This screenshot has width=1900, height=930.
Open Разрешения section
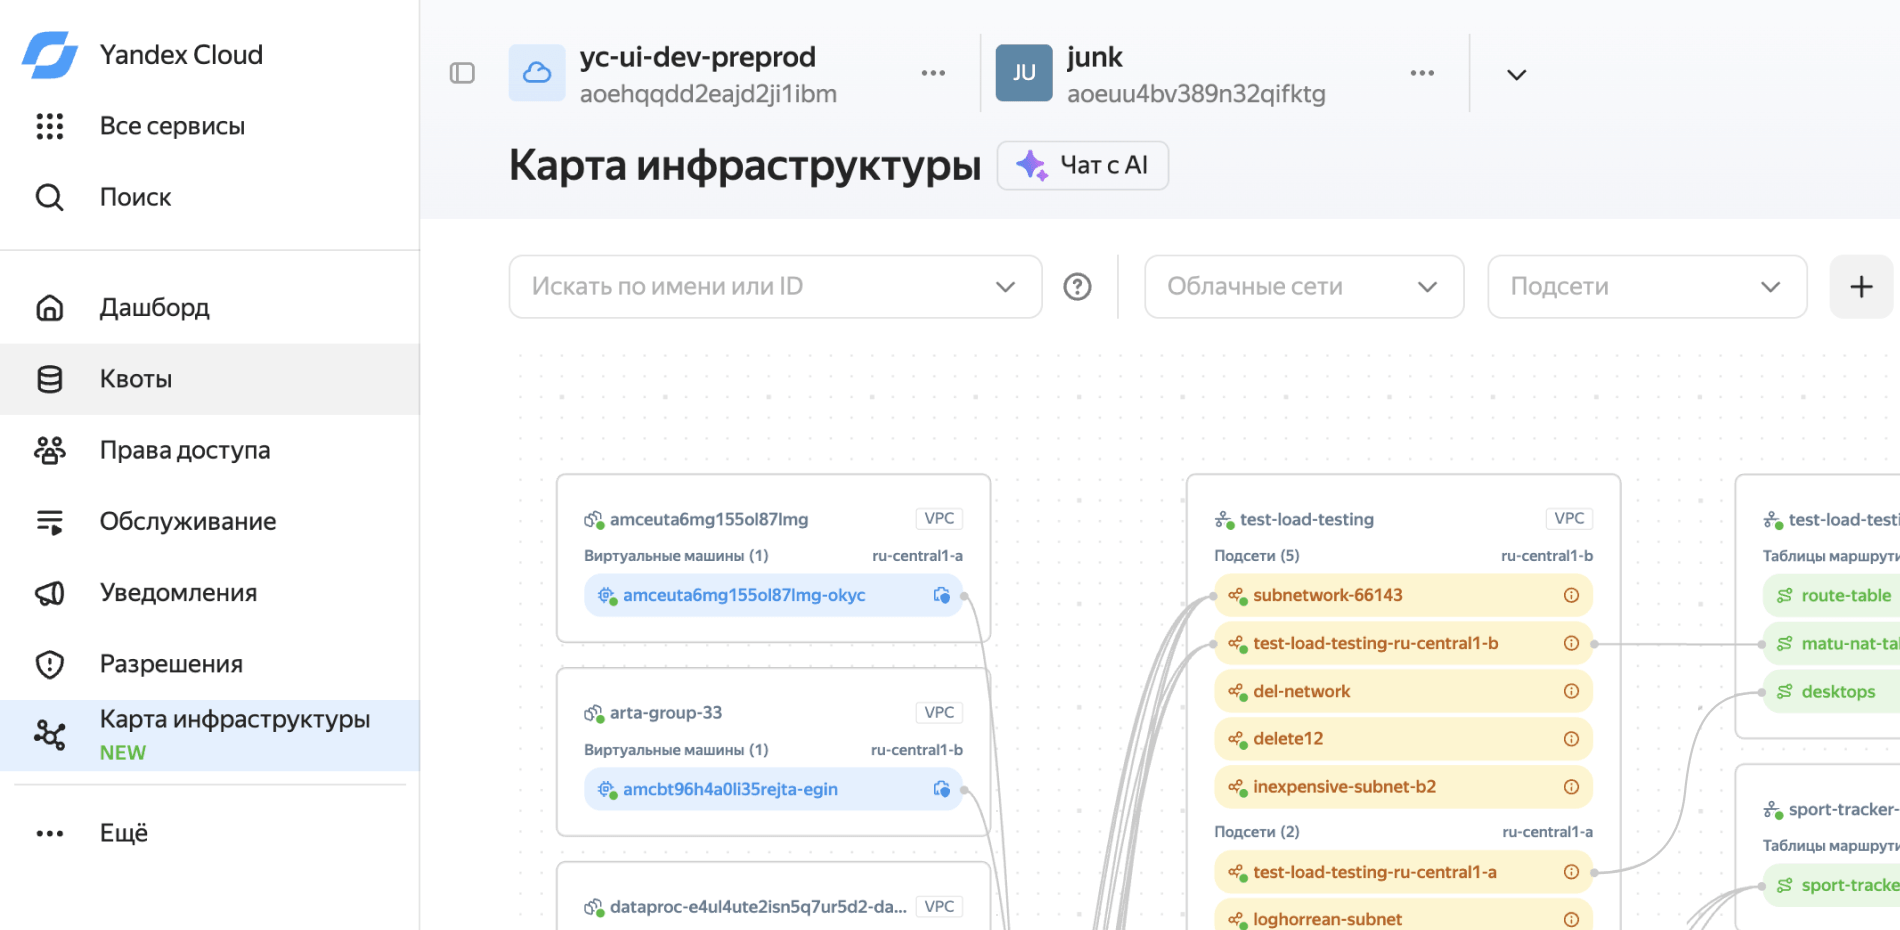point(209,664)
